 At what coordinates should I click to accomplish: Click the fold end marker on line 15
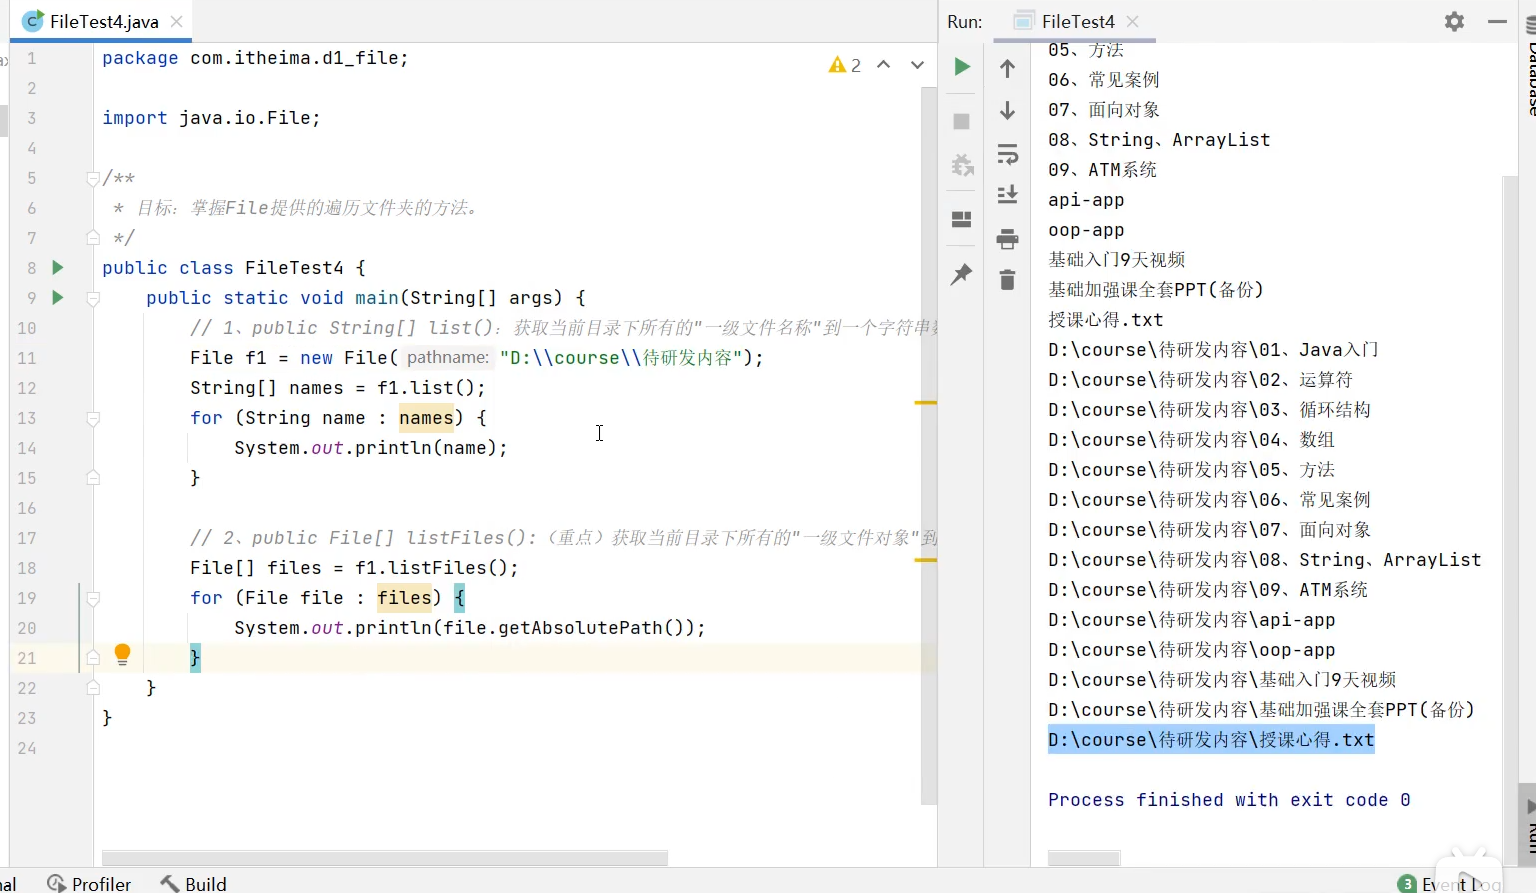(x=93, y=478)
